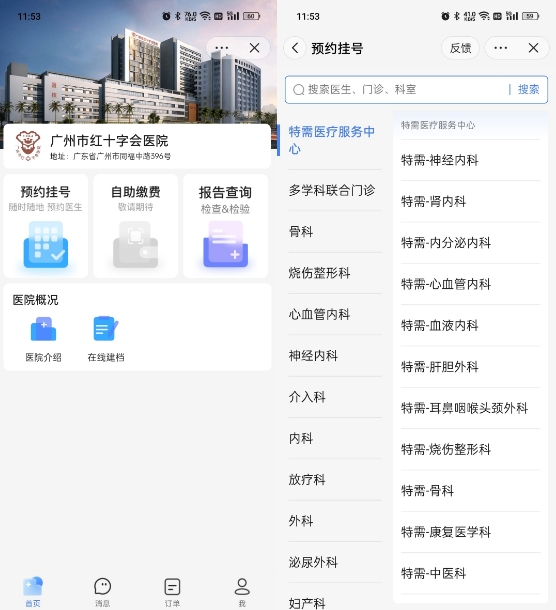
Task: Open the 消息 chat bubble icon
Action: (x=102, y=587)
